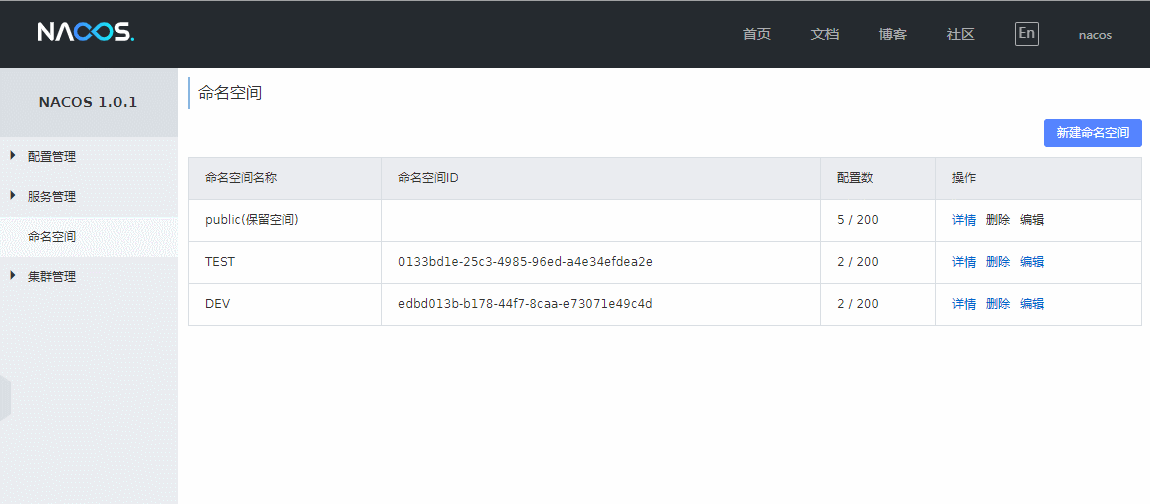Image resolution: width=1150 pixels, height=504 pixels.
Task: Expand the 配置管理 menu arrow
Action: [x=13, y=156]
